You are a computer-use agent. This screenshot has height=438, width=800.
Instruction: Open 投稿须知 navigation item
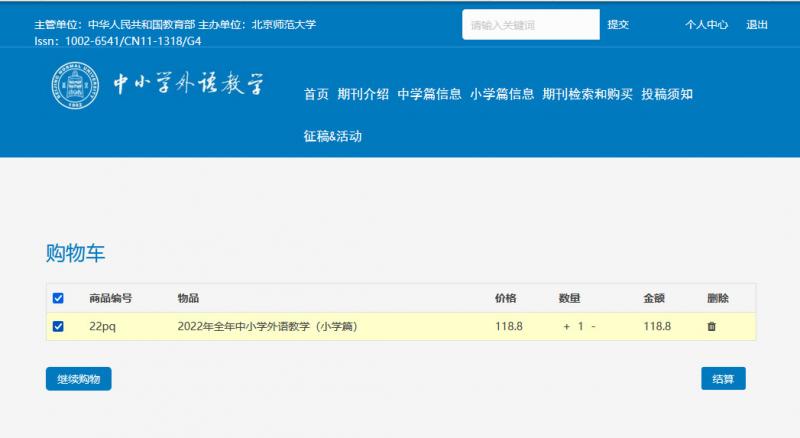667,94
